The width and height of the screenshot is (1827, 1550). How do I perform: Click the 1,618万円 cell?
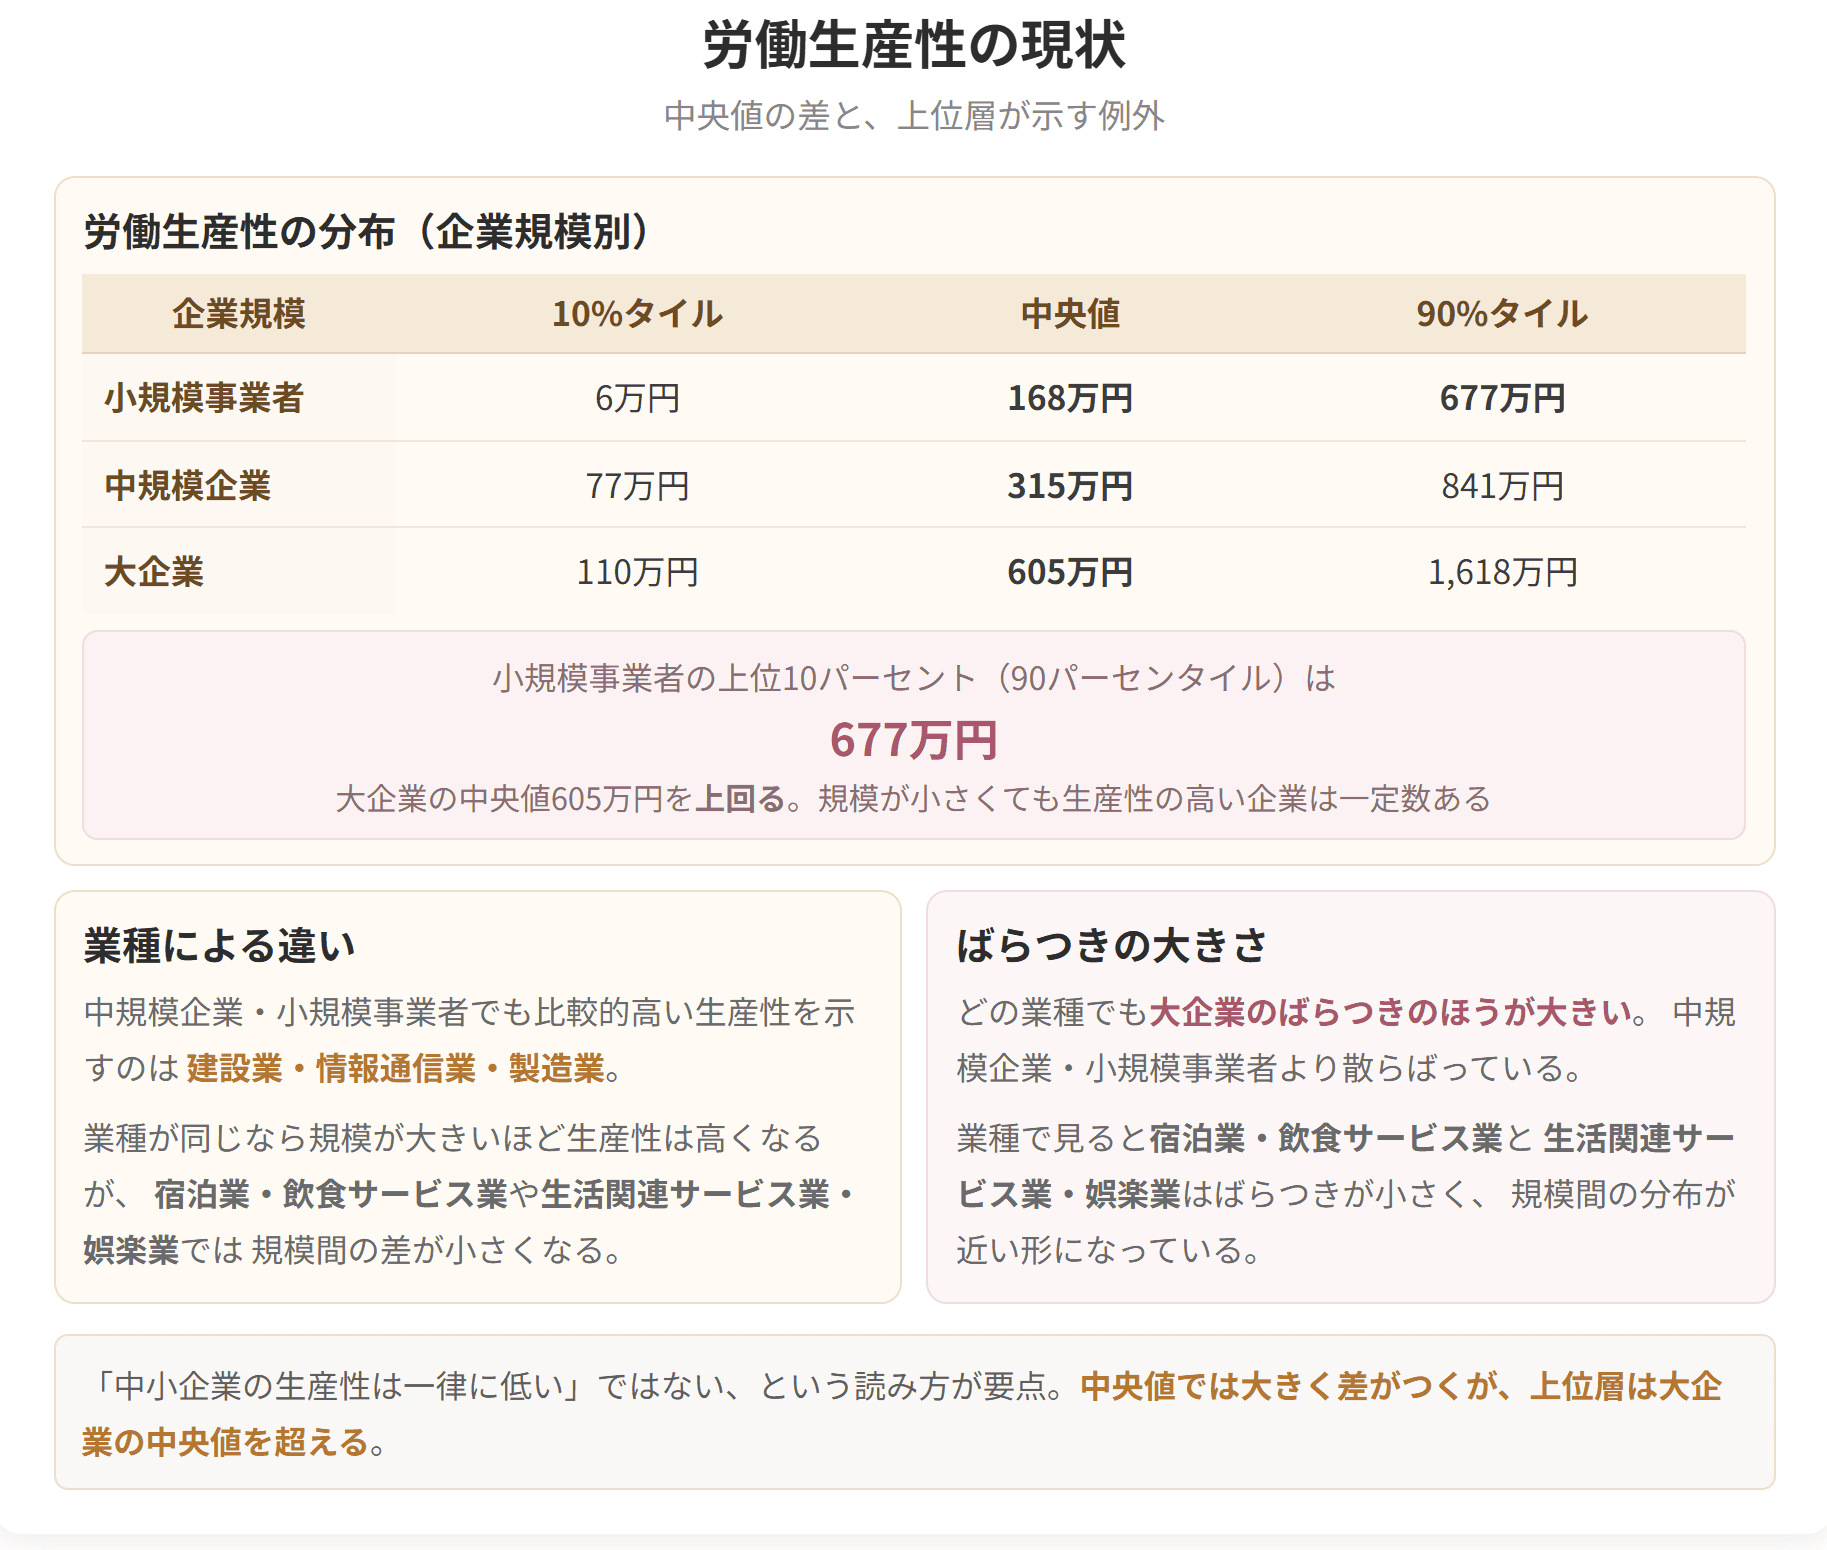pos(1502,572)
